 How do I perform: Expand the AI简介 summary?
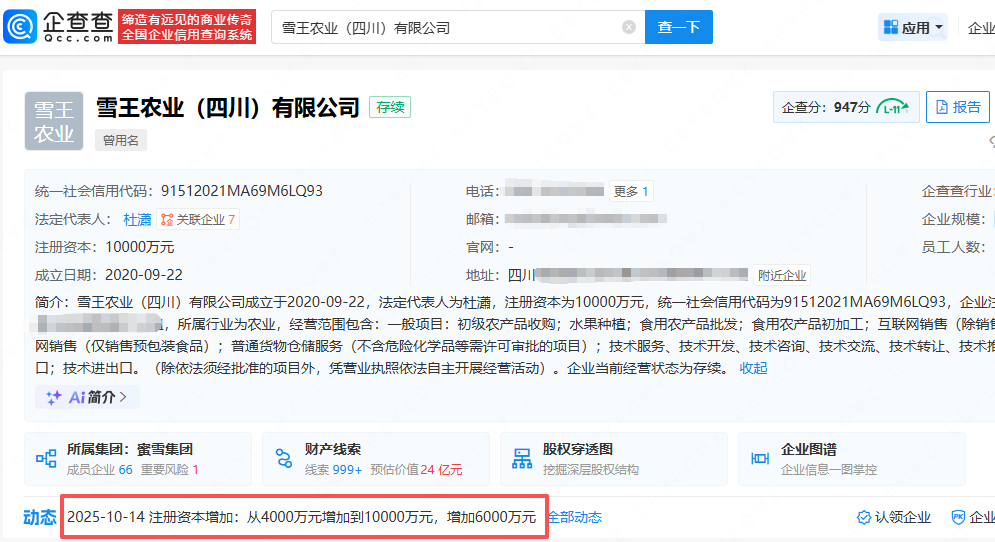click(x=87, y=397)
